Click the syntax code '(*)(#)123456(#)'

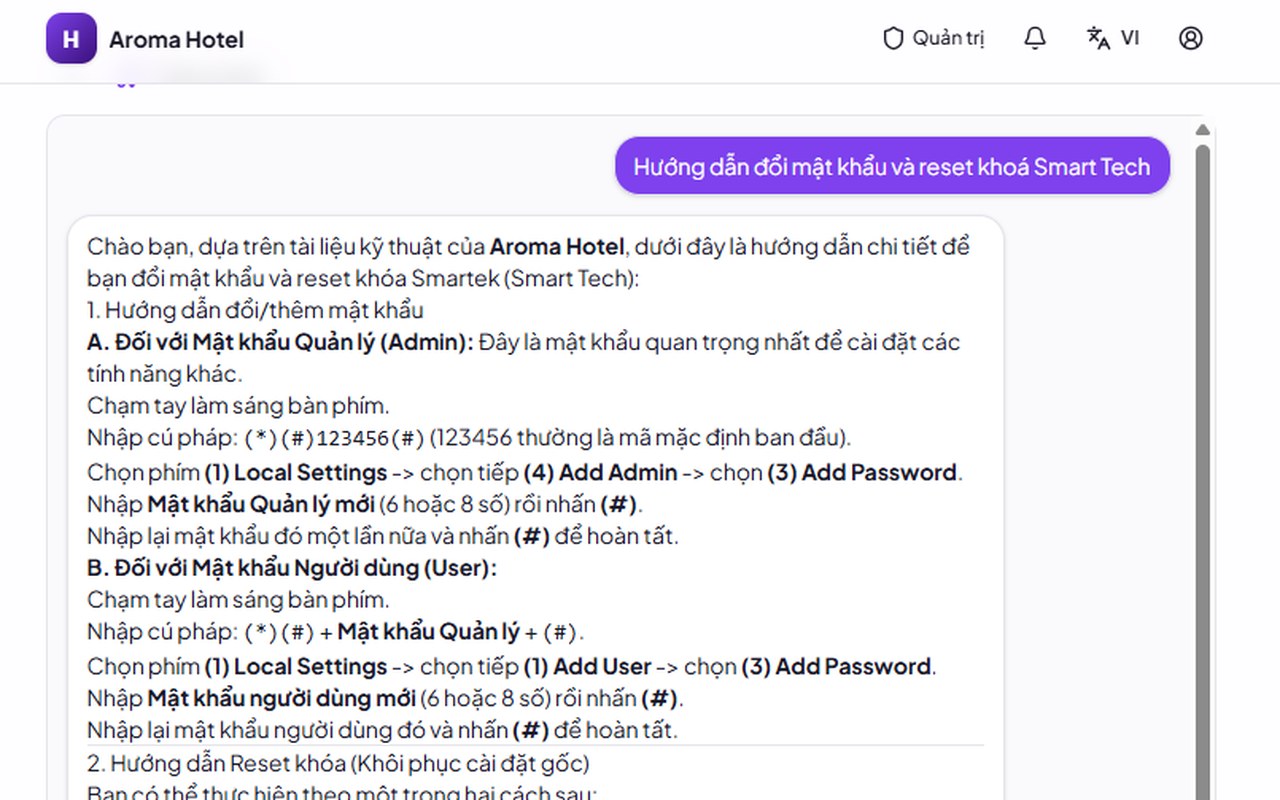tap(335, 438)
